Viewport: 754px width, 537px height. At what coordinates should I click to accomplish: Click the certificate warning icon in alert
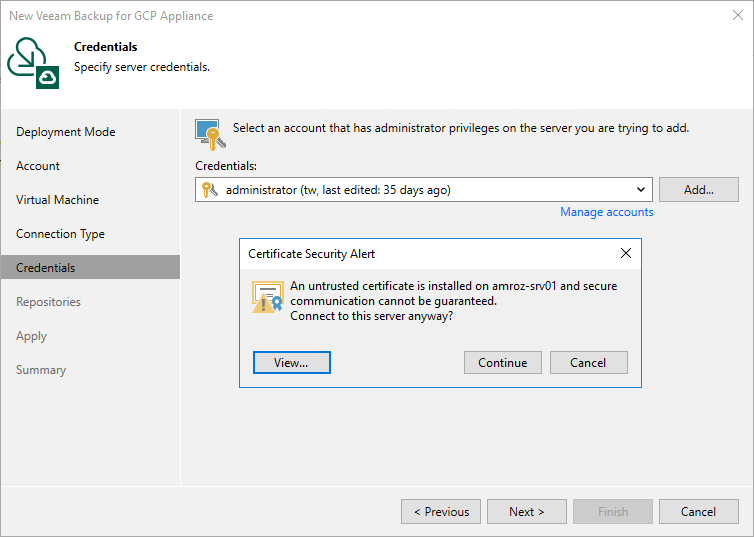pos(268,296)
